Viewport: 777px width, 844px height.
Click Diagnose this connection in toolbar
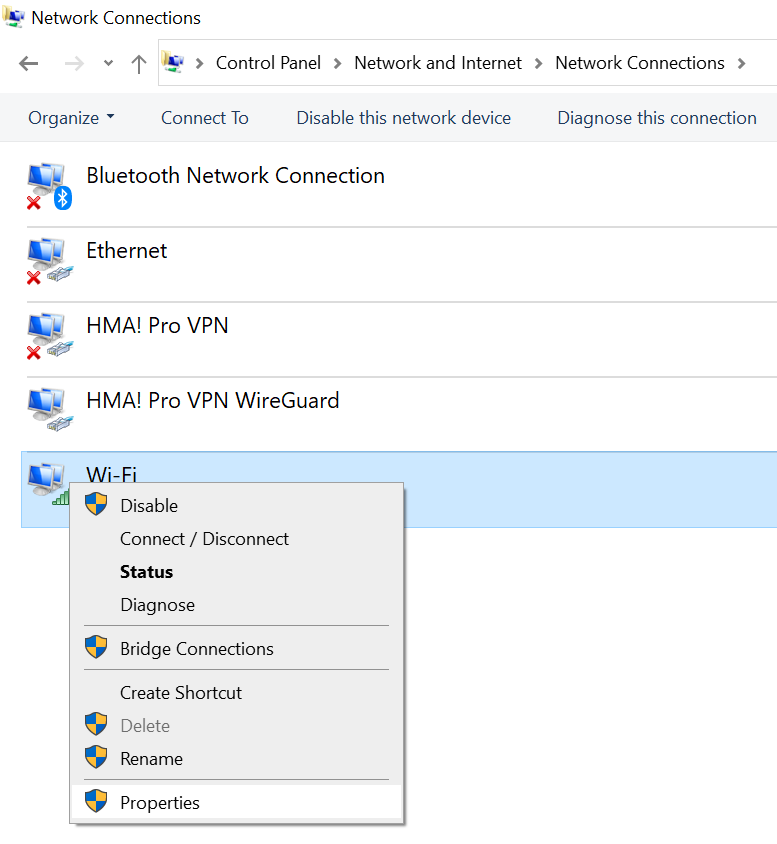tap(656, 118)
